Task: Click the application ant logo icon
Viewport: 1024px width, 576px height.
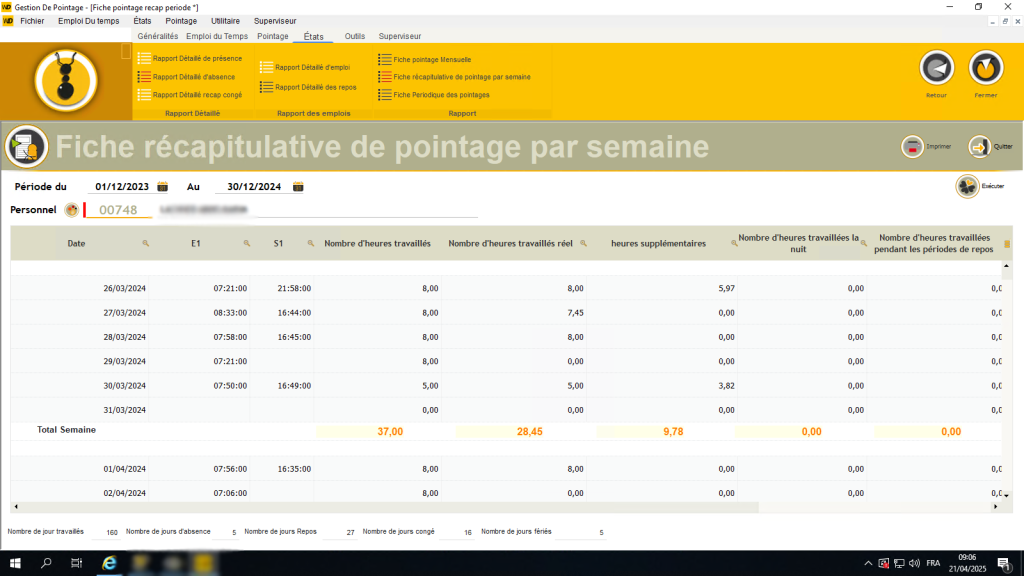Action: point(65,77)
